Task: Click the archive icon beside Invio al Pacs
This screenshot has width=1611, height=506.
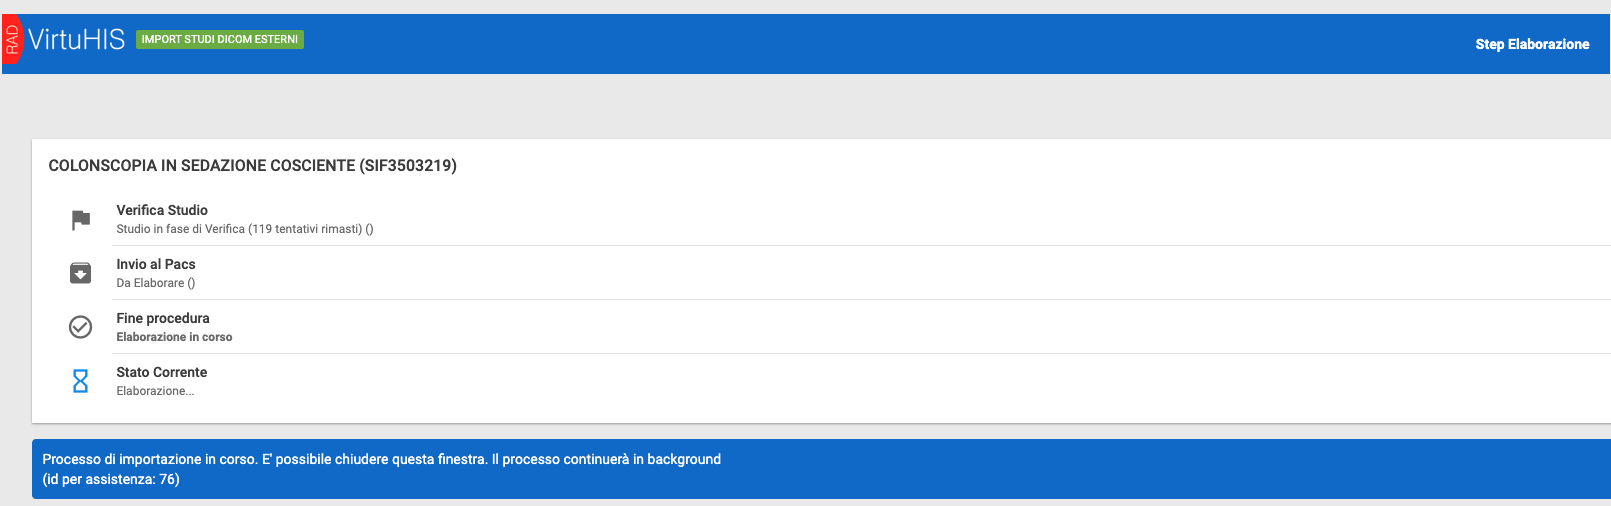Action: point(81,273)
